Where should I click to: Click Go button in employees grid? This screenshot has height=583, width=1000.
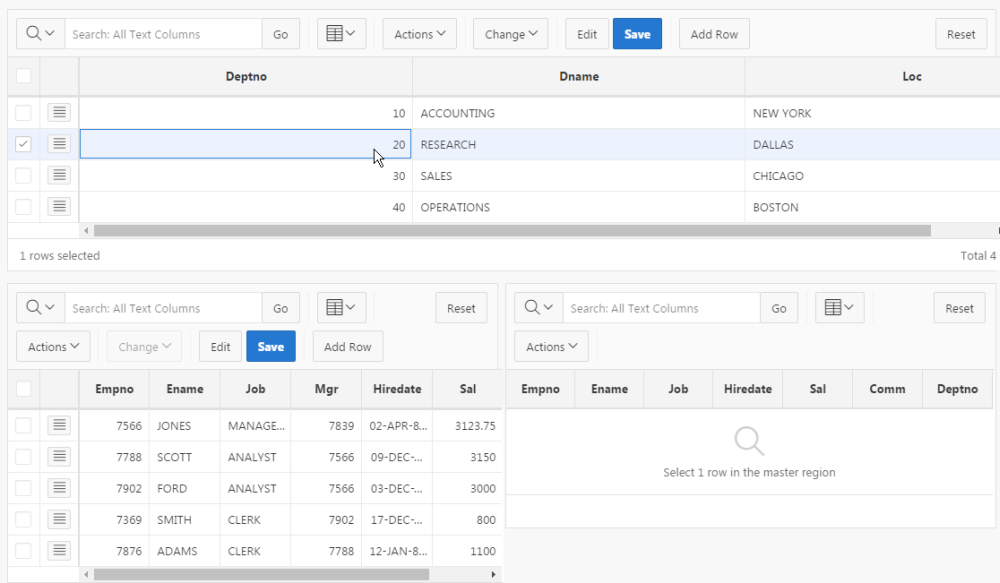(281, 308)
